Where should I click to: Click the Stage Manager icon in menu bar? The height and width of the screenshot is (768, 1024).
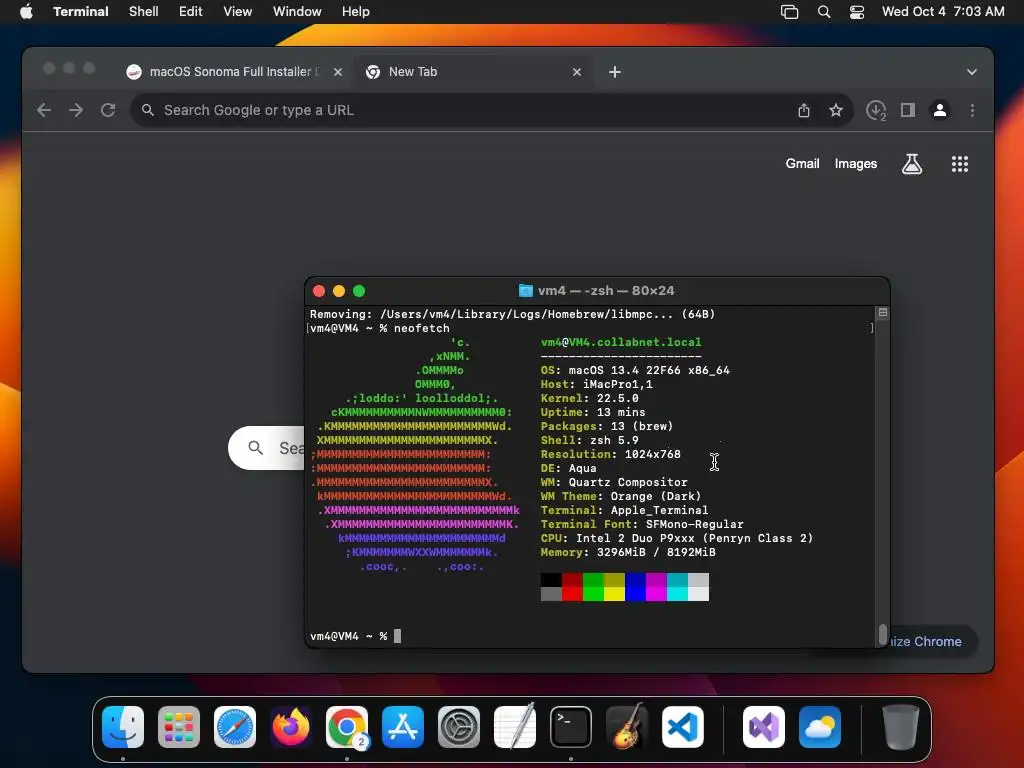tap(790, 12)
